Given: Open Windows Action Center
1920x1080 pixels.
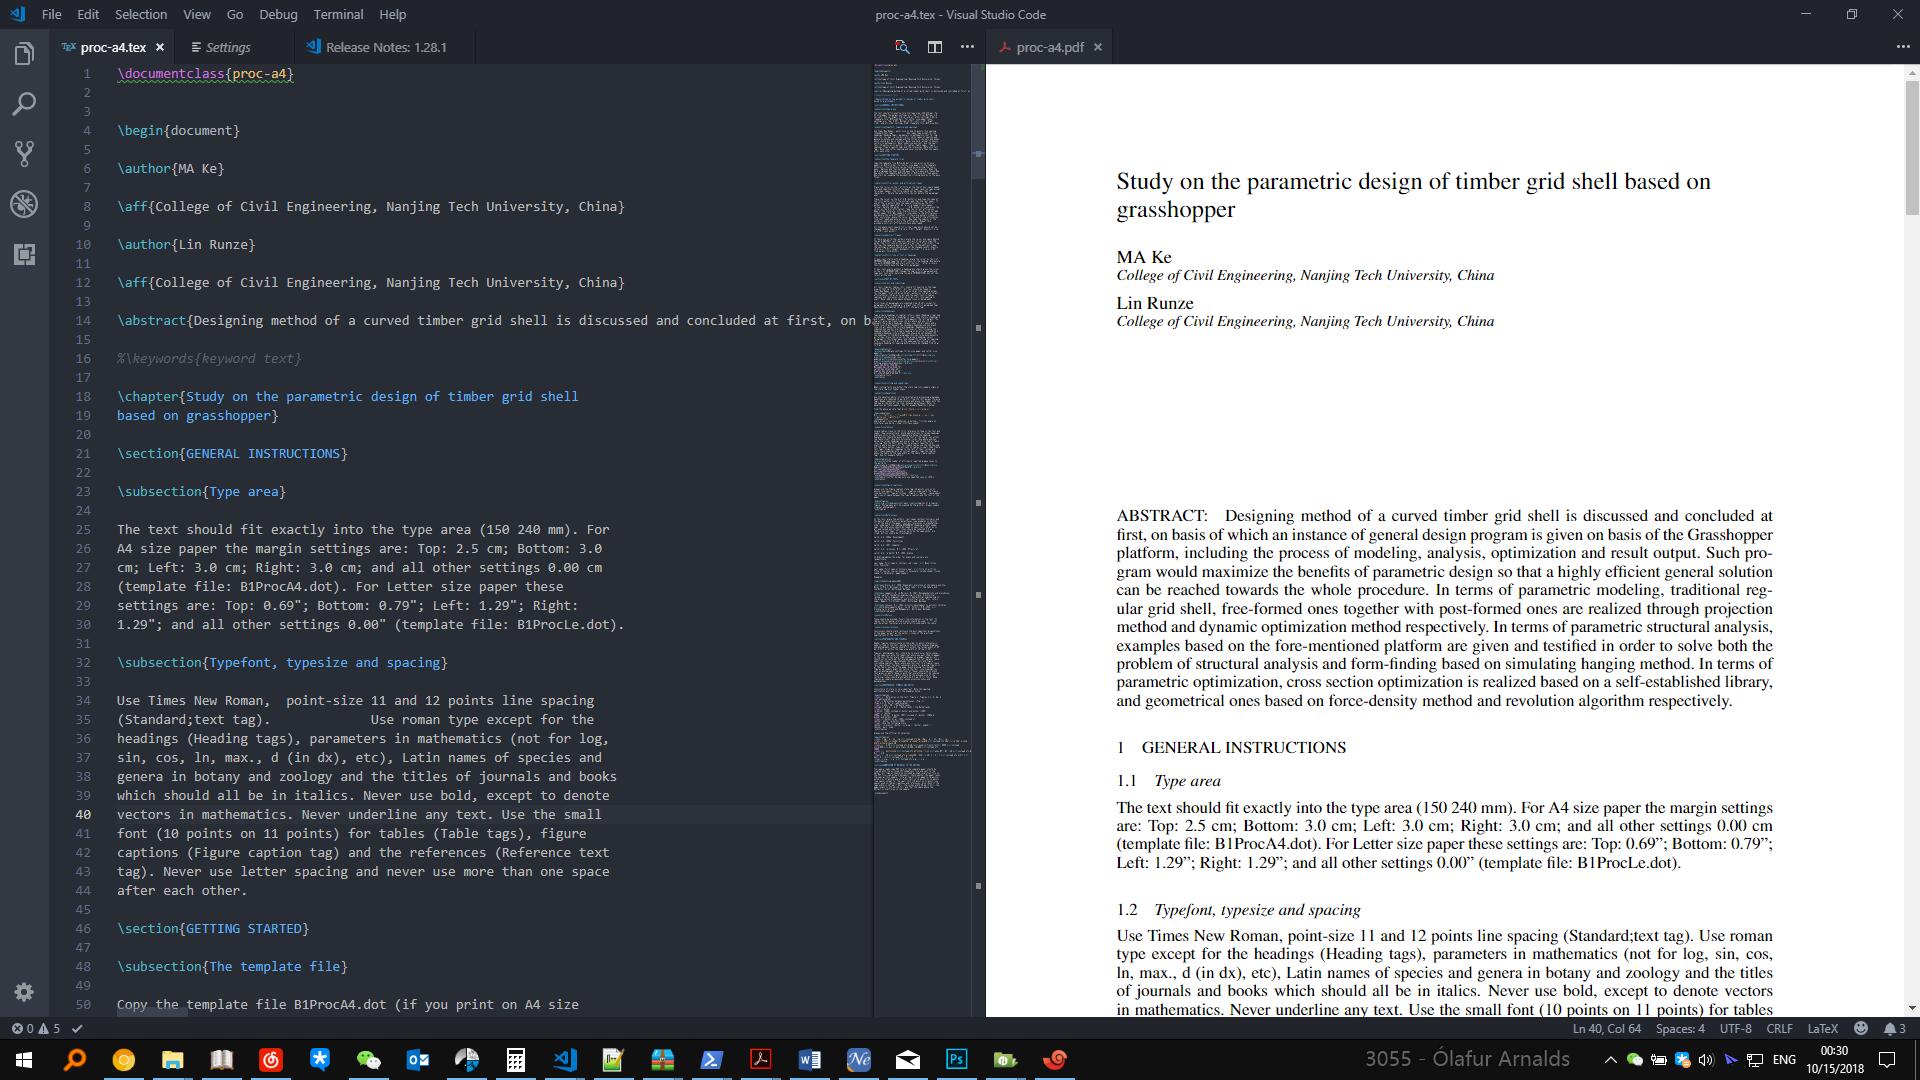Looking at the screenshot, I should click(1887, 1059).
